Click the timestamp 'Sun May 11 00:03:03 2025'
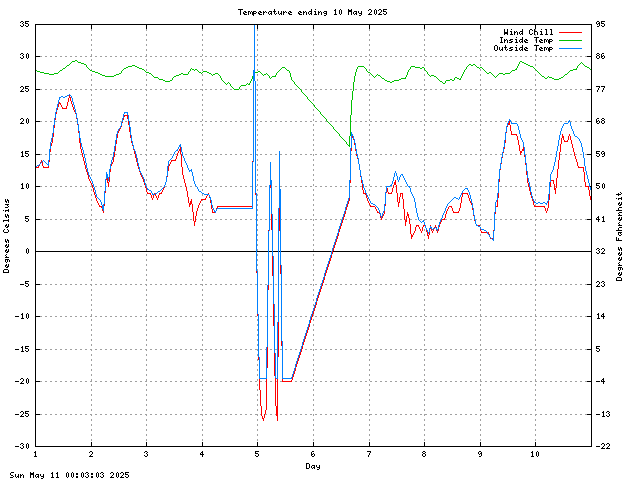Screen dimensions: 640x480 click(x=69, y=475)
